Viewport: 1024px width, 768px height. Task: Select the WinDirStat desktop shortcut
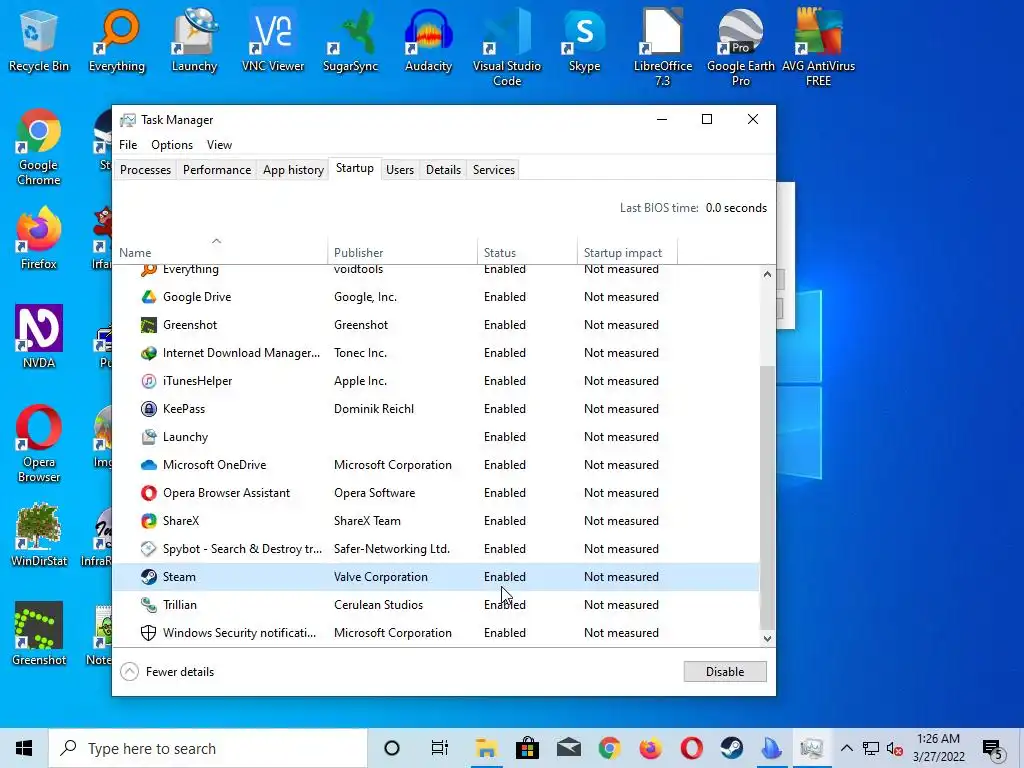(x=39, y=535)
